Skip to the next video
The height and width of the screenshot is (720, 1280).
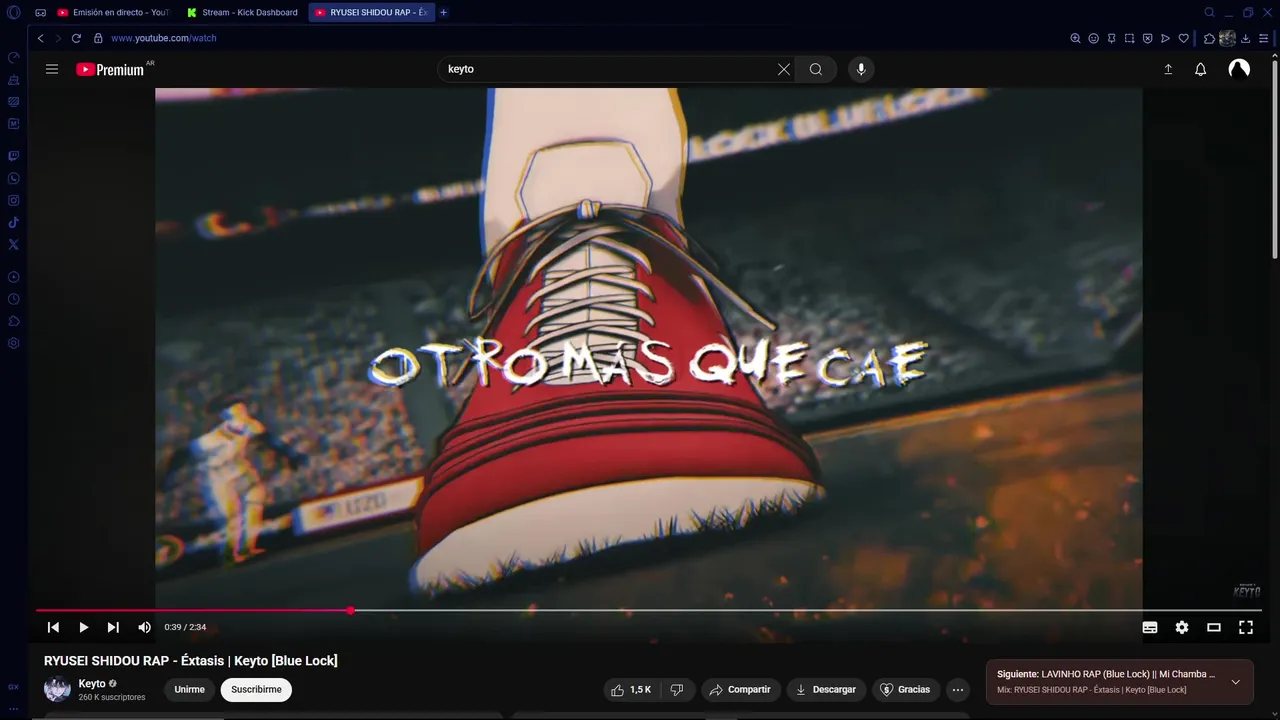[113, 627]
